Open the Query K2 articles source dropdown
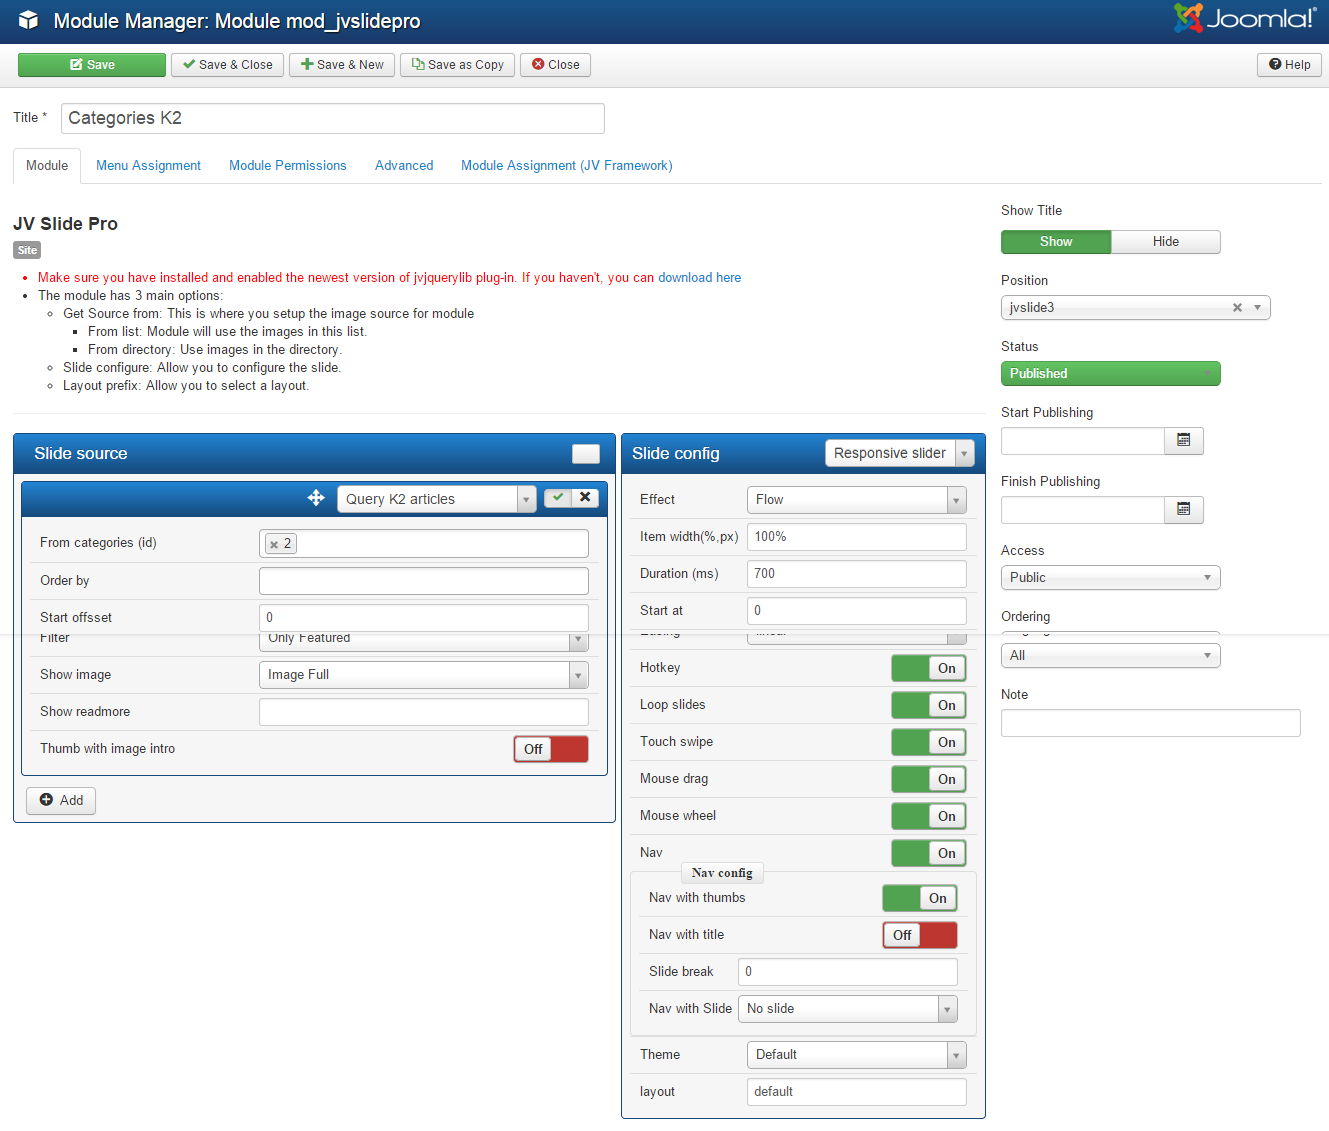Image resolution: width=1329 pixels, height=1131 pixels. point(437,499)
